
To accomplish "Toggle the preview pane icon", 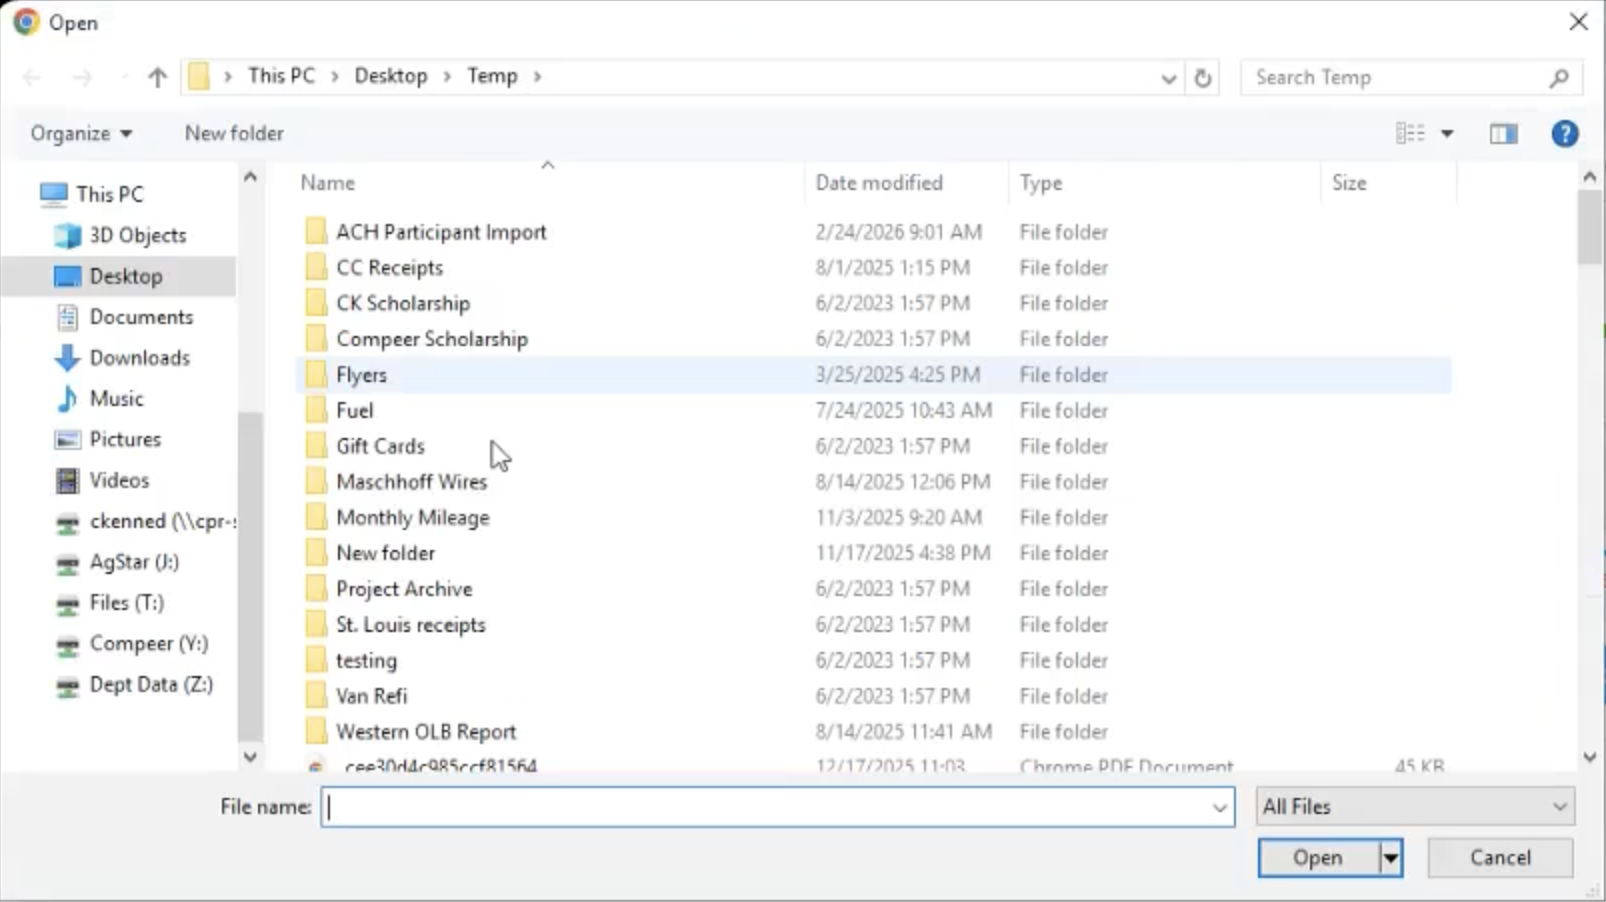I will 1503,134.
